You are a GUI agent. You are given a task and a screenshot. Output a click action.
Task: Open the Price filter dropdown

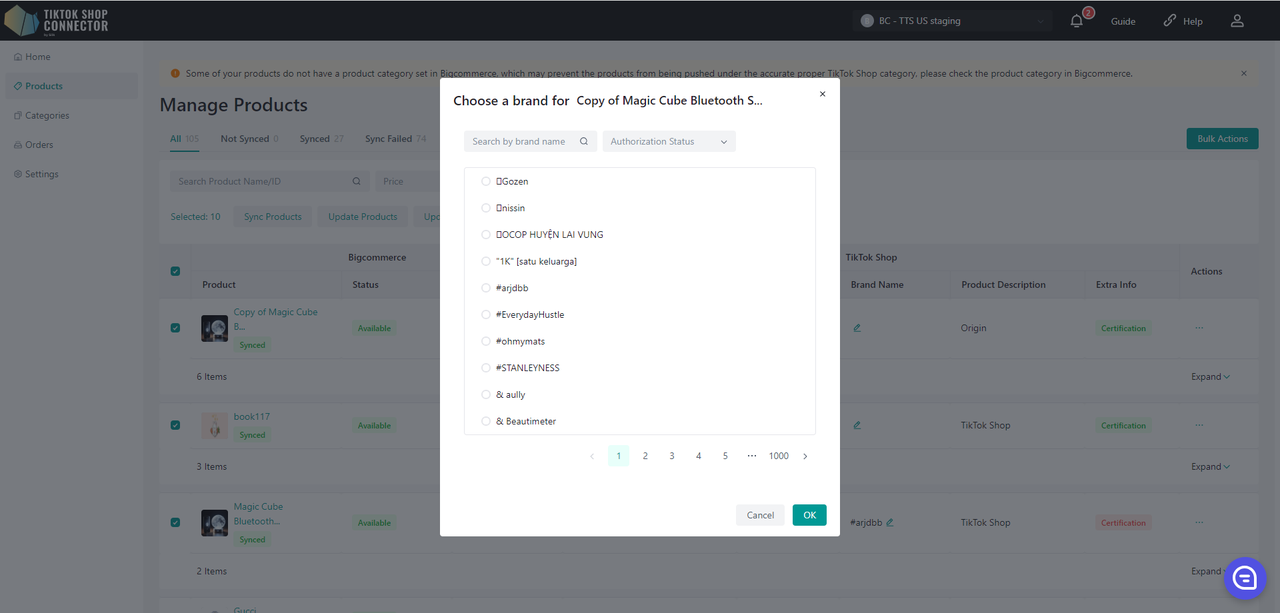click(408, 181)
